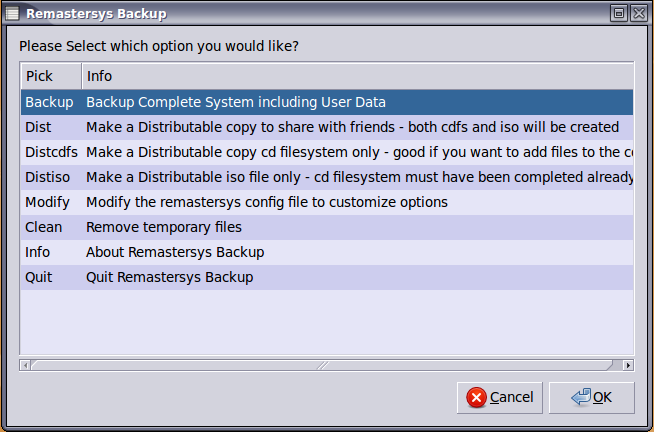Select the Dist distributable copy option

click(x=352, y=127)
